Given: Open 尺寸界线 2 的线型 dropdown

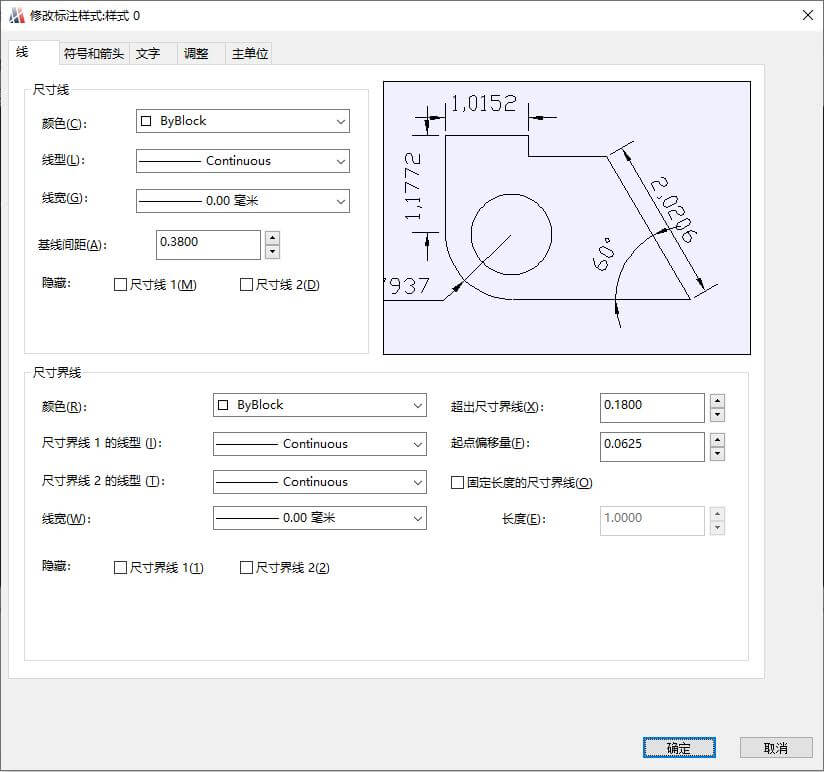Looking at the screenshot, I should tap(320, 482).
